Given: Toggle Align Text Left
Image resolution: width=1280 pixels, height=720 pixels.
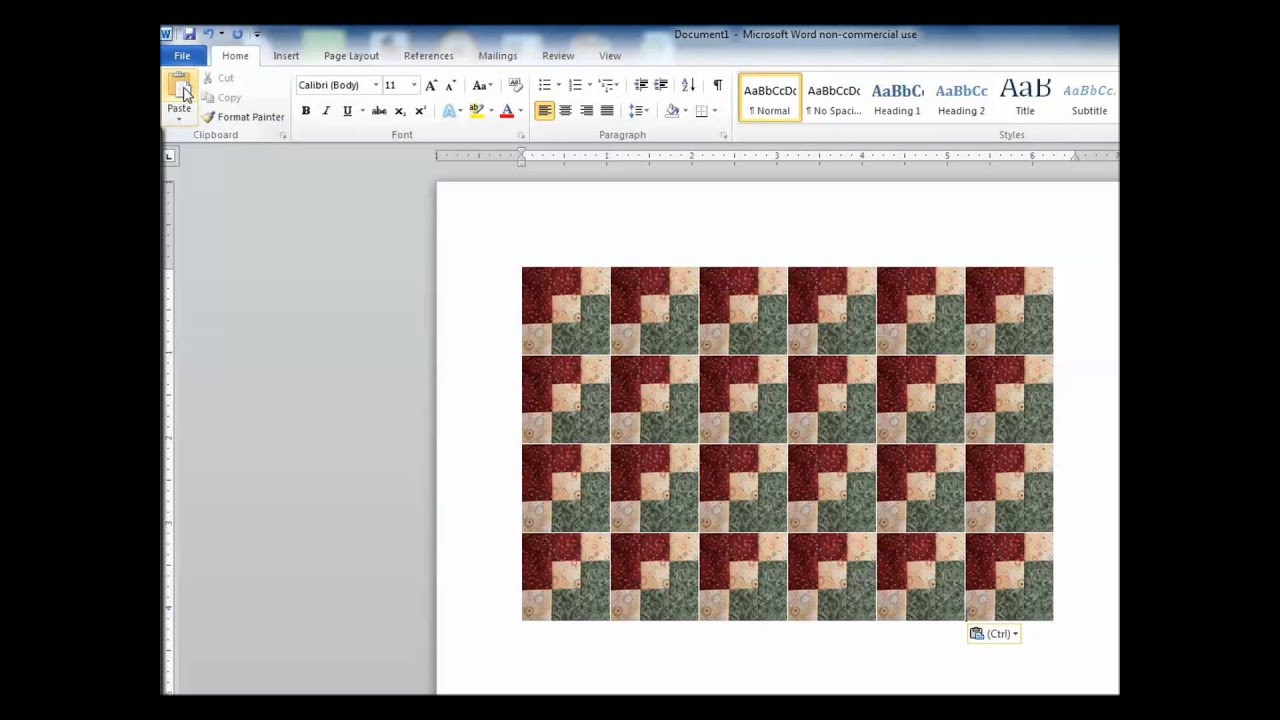Looking at the screenshot, I should click(544, 111).
